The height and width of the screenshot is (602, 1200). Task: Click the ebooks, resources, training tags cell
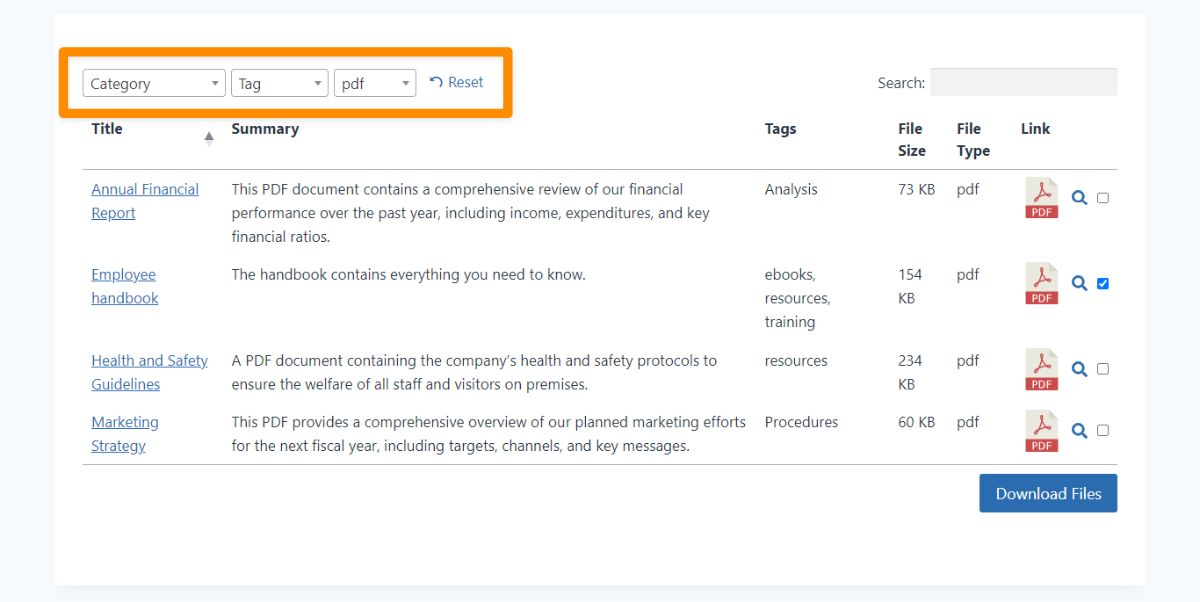click(x=798, y=298)
